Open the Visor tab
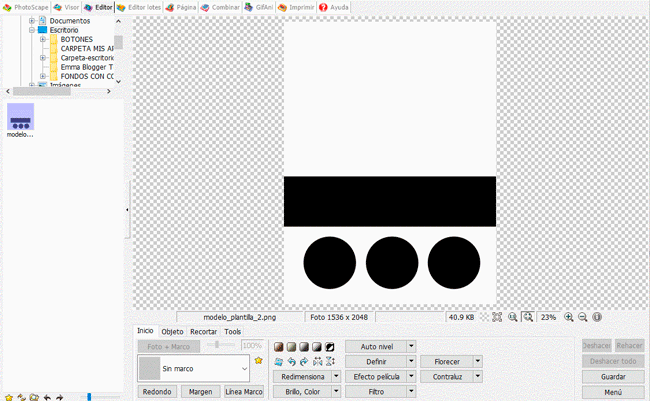650x401 pixels. (x=66, y=7)
